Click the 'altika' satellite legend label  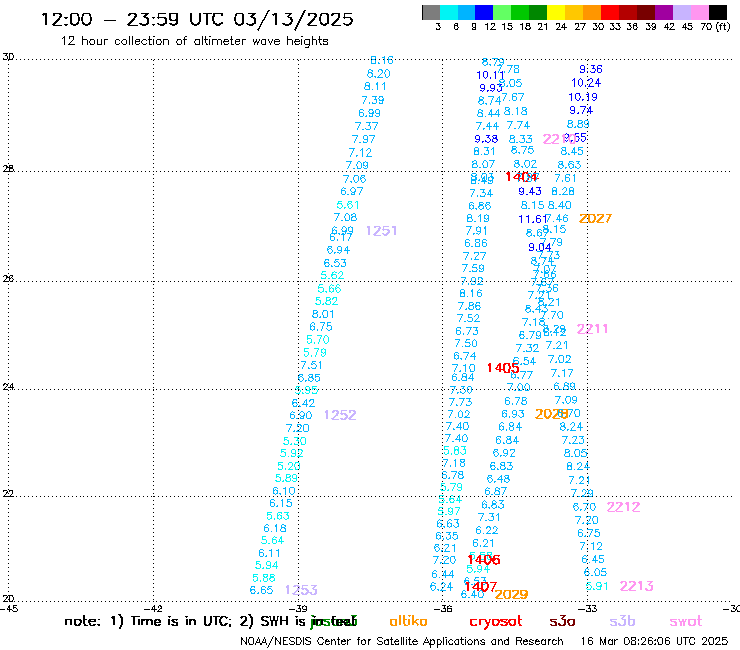click(x=408, y=621)
